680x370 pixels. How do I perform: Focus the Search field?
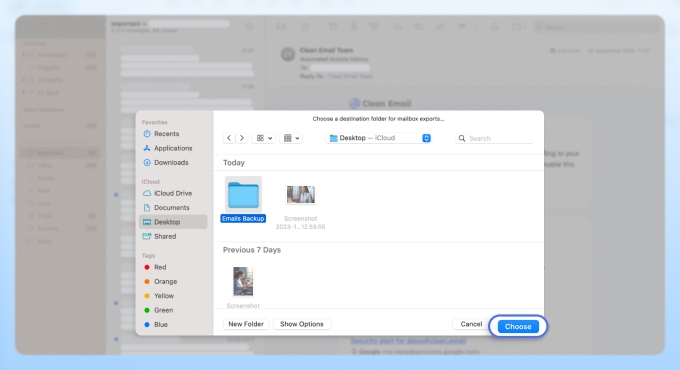click(494, 138)
